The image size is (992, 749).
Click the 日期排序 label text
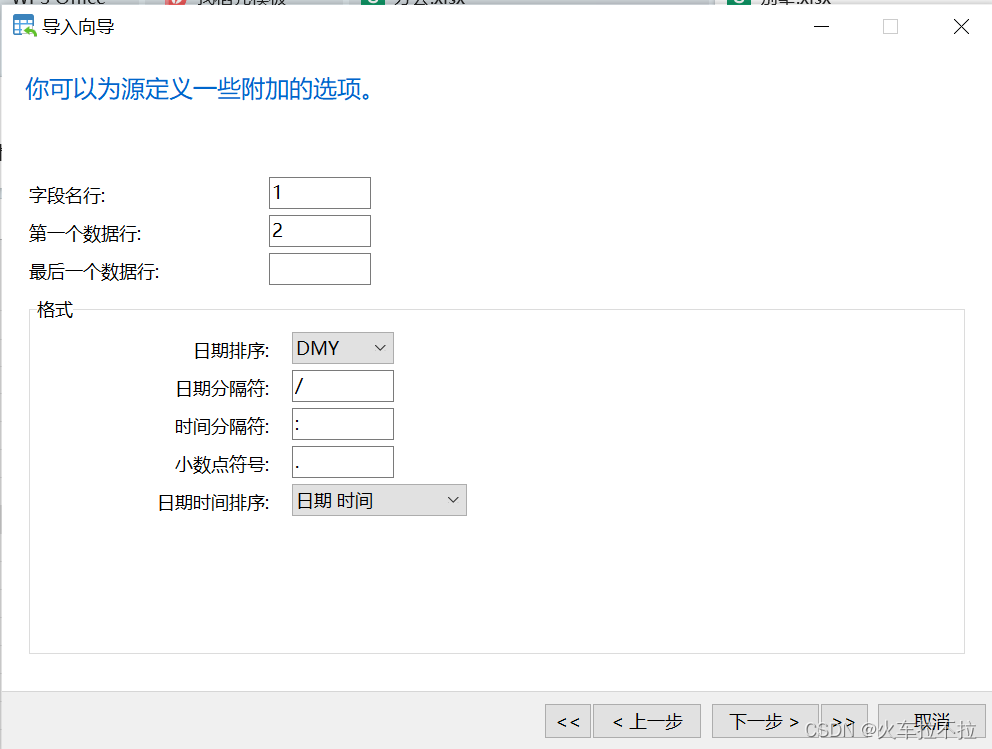(x=232, y=350)
